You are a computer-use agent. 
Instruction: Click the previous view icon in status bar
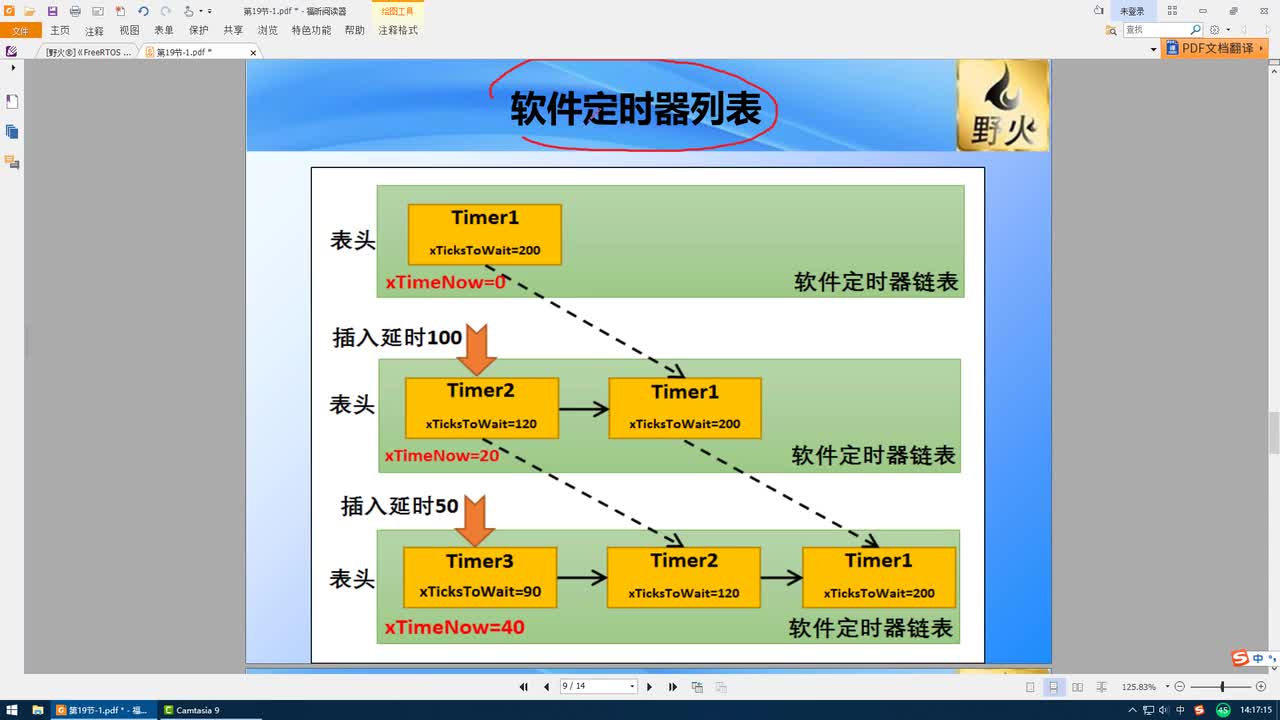click(697, 687)
